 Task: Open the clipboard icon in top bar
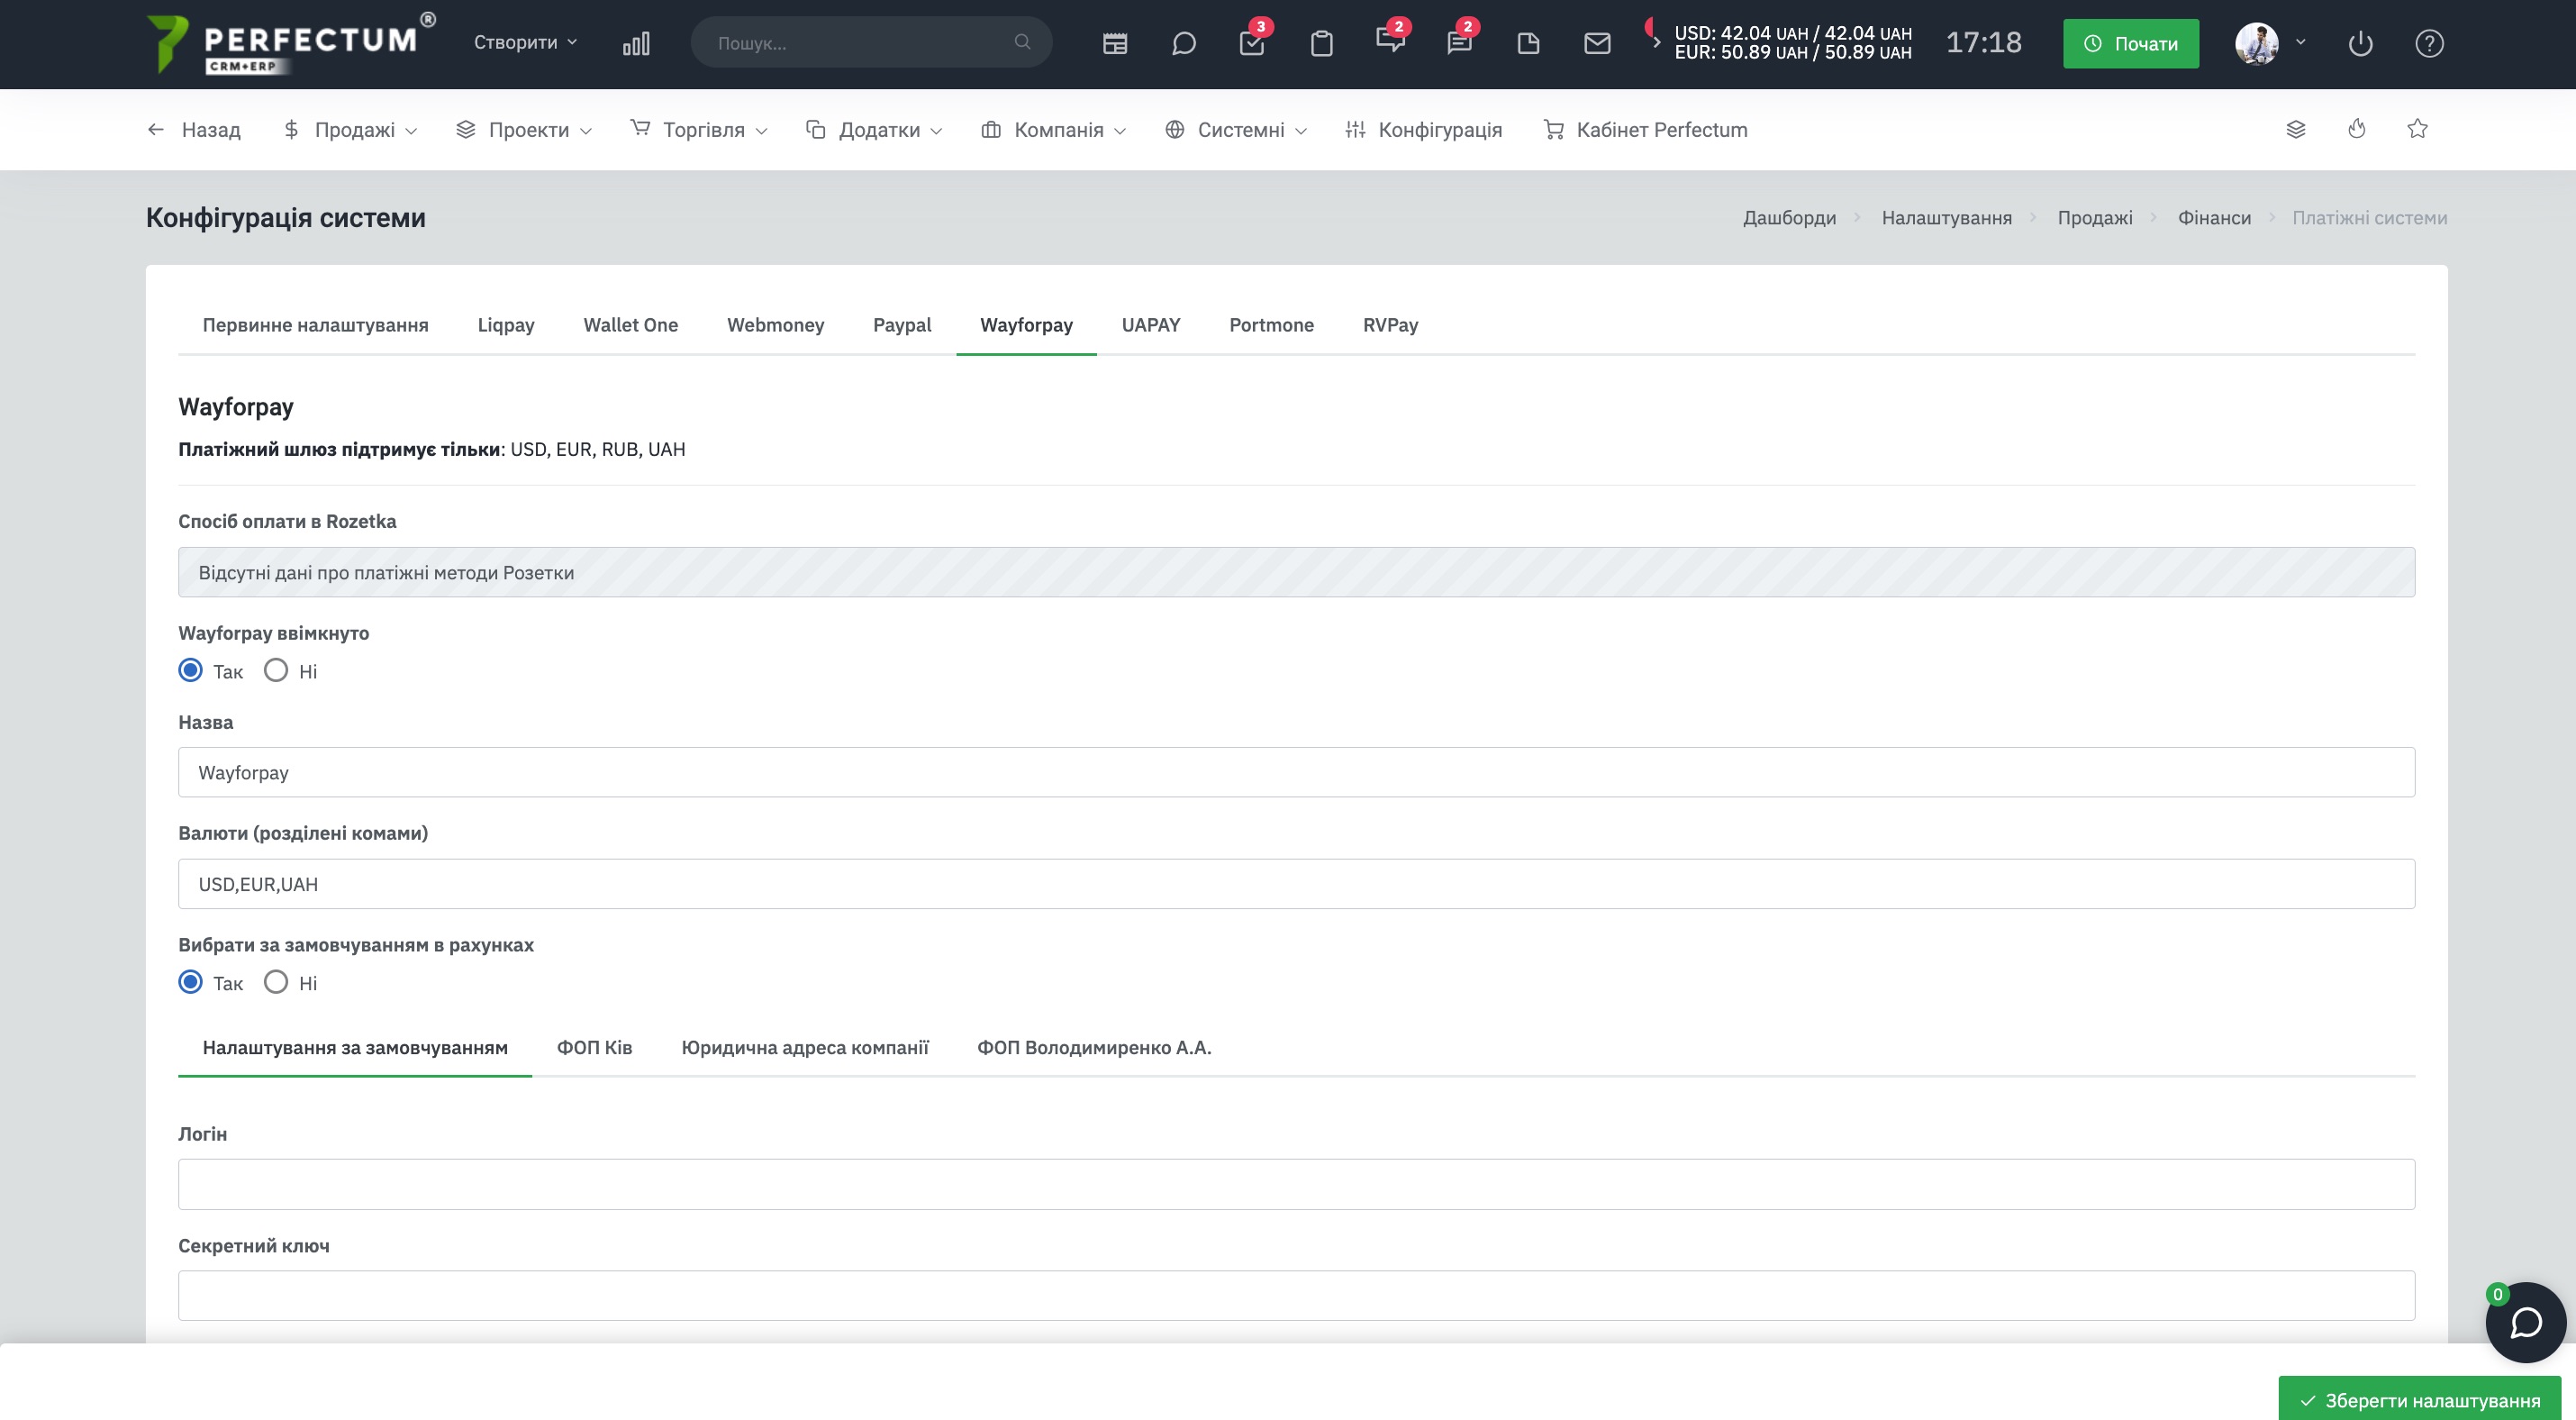[1322, 43]
